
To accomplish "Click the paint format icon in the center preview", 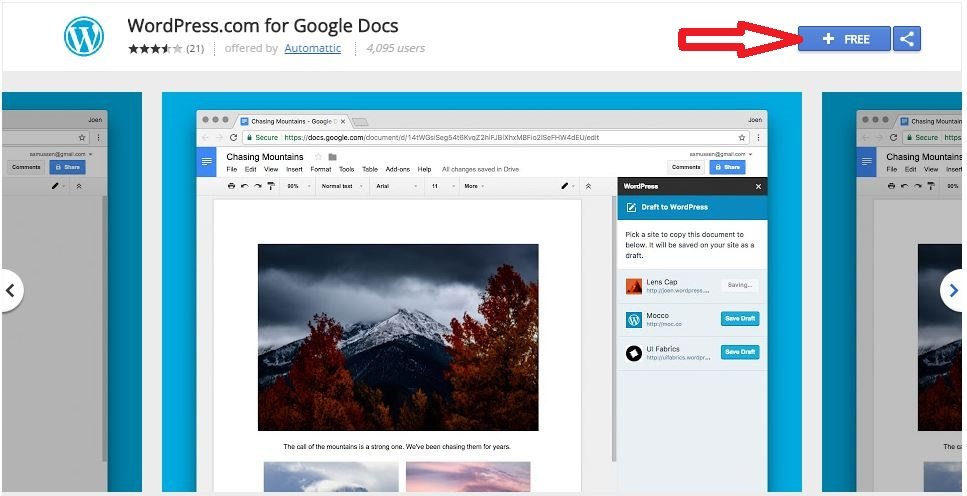I will coord(271,186).
